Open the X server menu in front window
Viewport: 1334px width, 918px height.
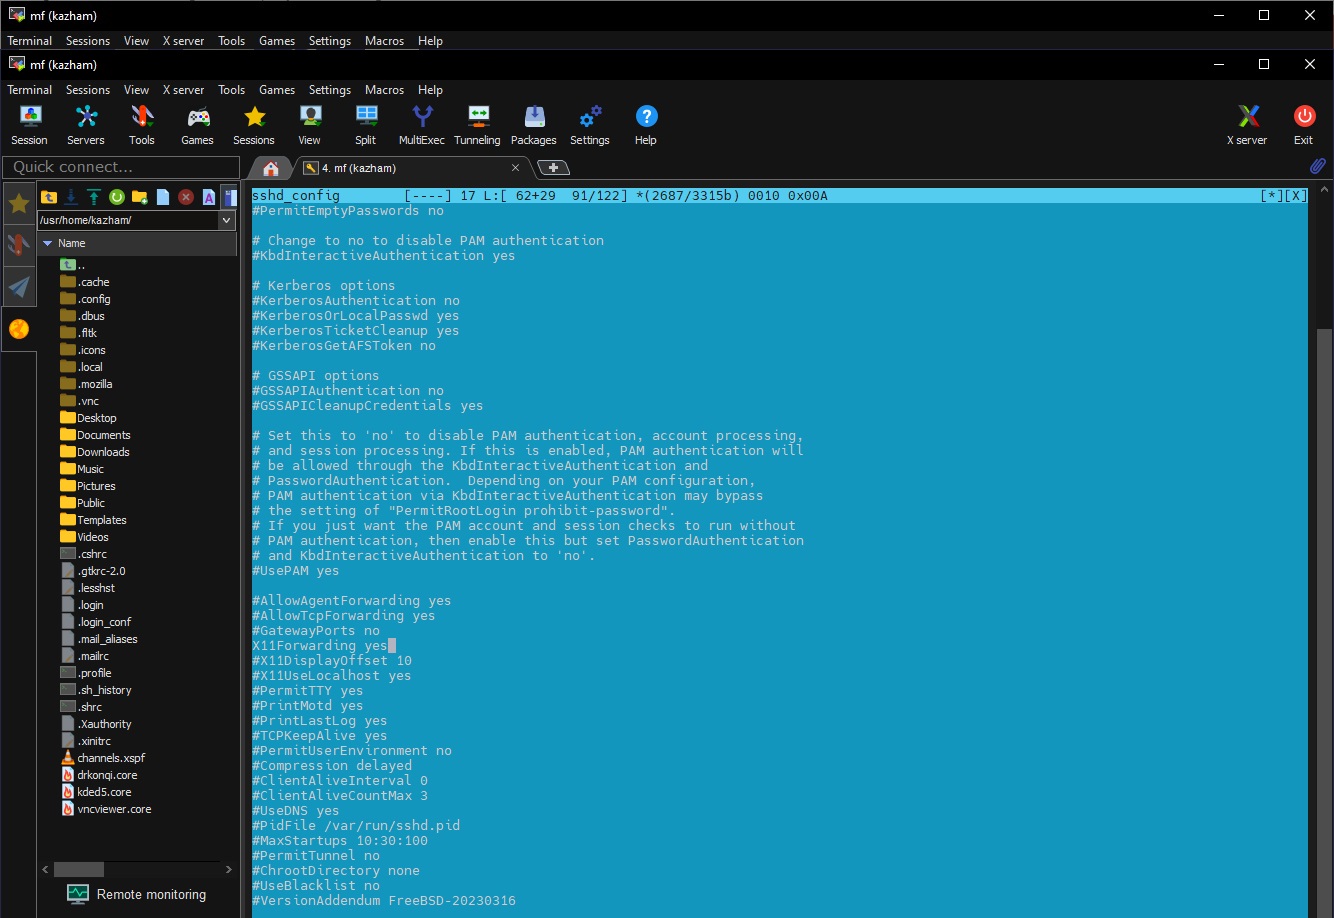click(x=183, y=90)
